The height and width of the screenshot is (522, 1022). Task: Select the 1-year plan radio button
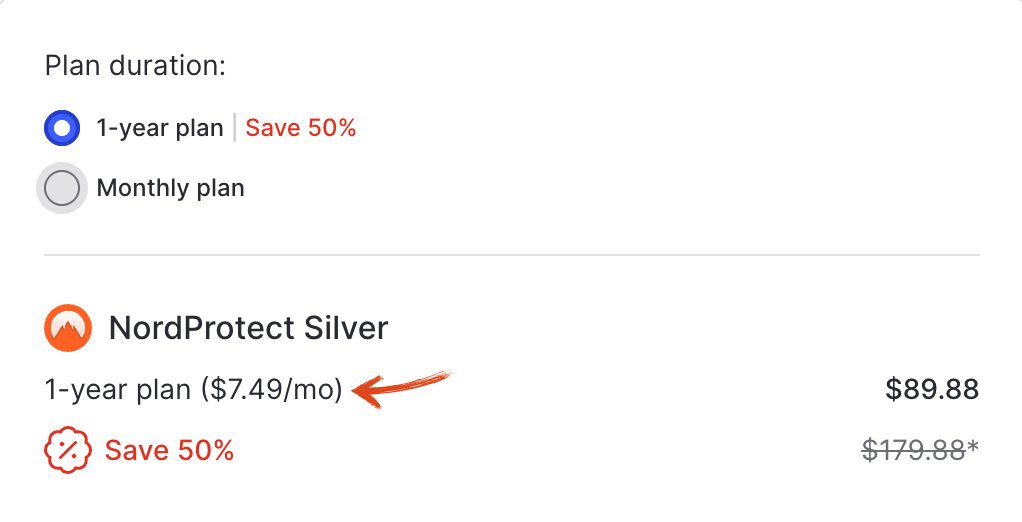coord(62,128)
